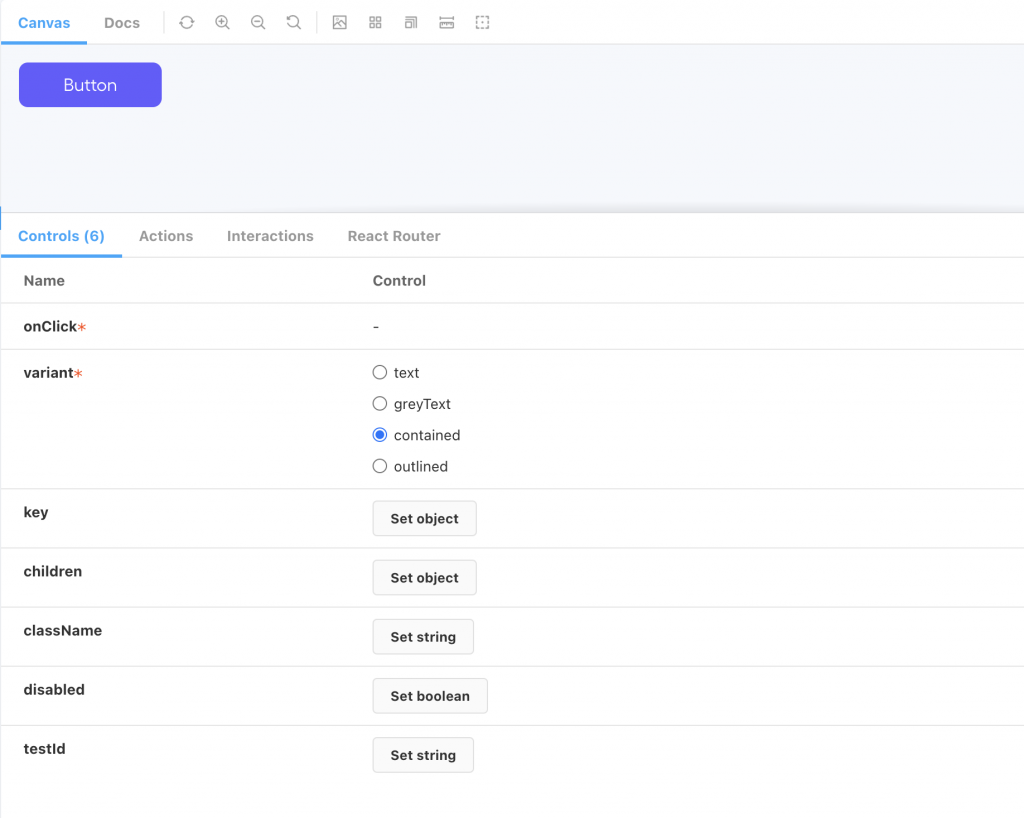Image resolution: width=1024 pixels, height=818 pixels.
Task: Open the React Router tab
Action: click(x=394, y=236)
